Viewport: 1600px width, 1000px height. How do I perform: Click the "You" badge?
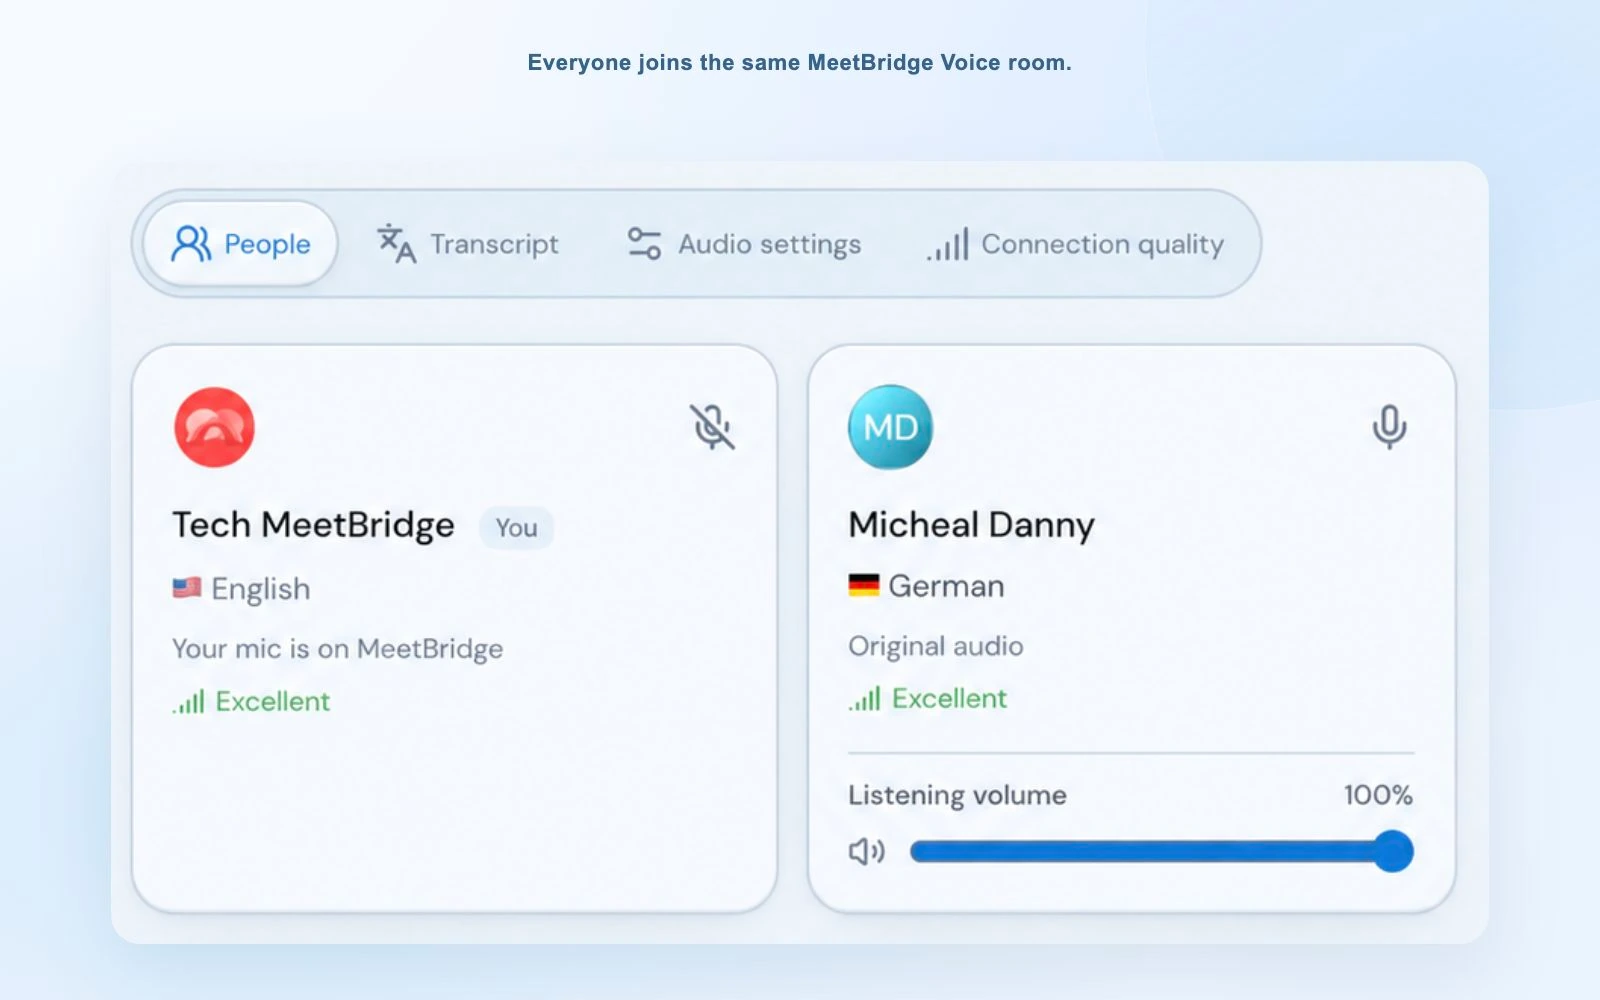516,528
